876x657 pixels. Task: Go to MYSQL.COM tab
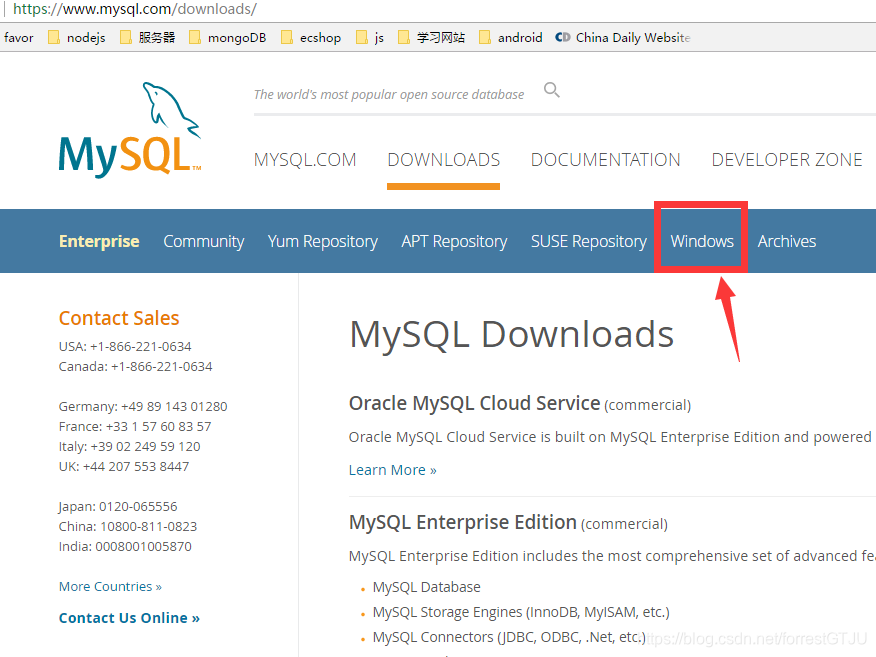click(x=305, y=160)
